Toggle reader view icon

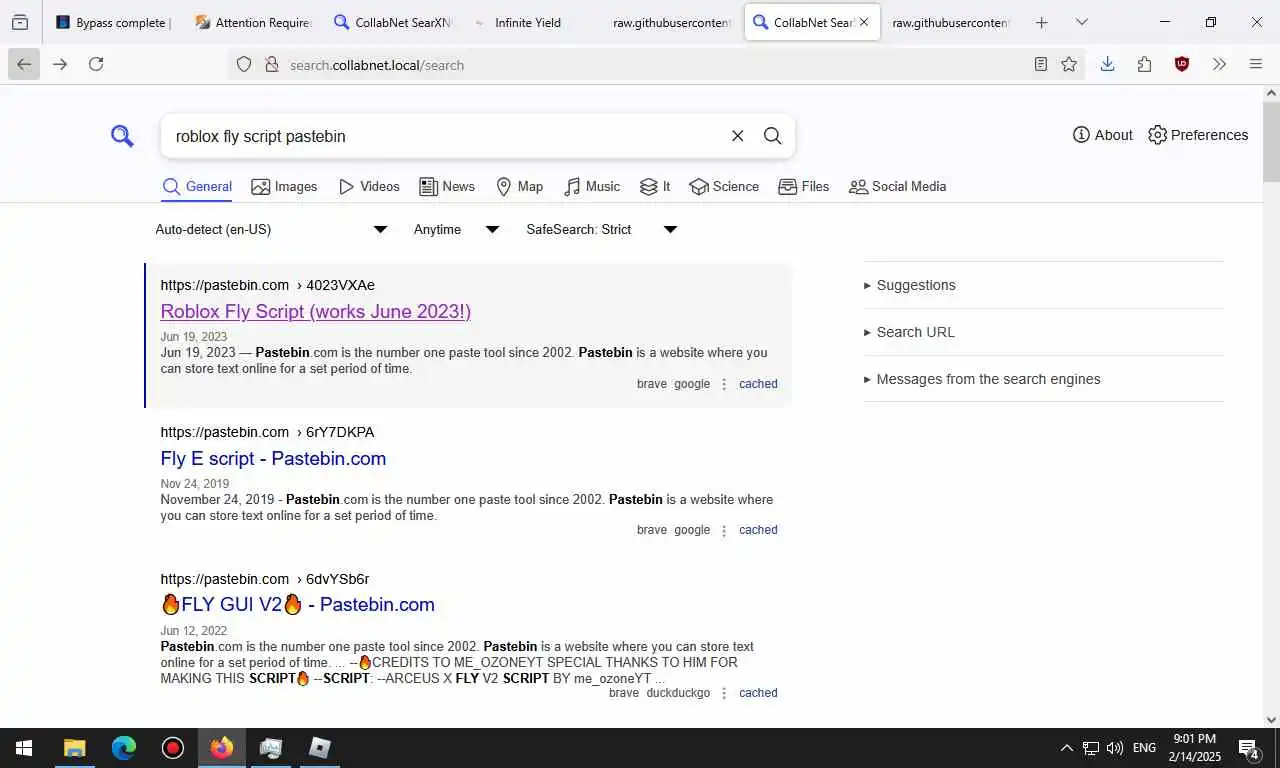click(x=1041, y=64)
